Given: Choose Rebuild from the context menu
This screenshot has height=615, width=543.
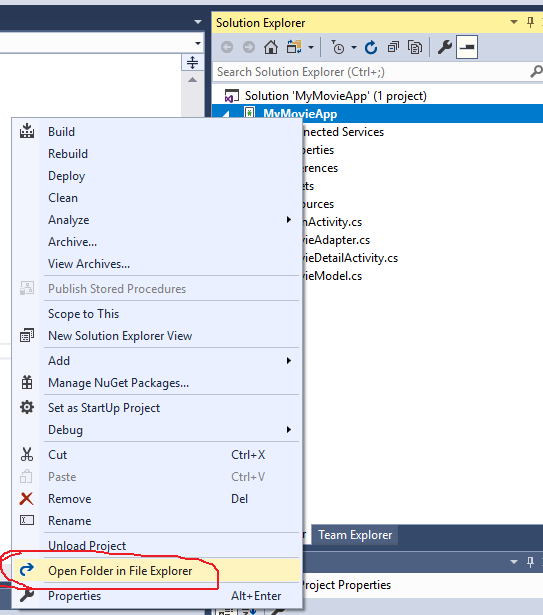Looking at the screenshot, I should 157,154.
